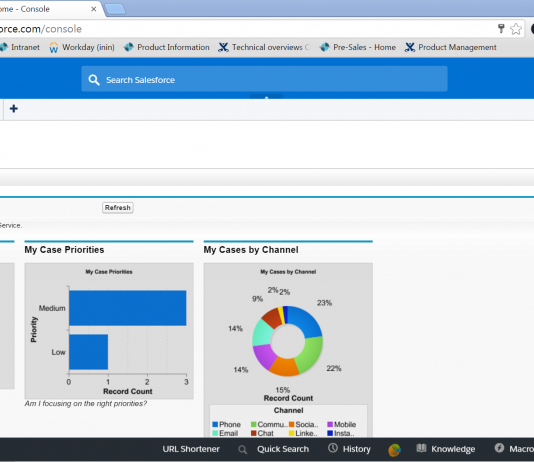This screenshot has width=534, height=462.
Task: Click the saved password key icon
Action: (x=501, y=29)
